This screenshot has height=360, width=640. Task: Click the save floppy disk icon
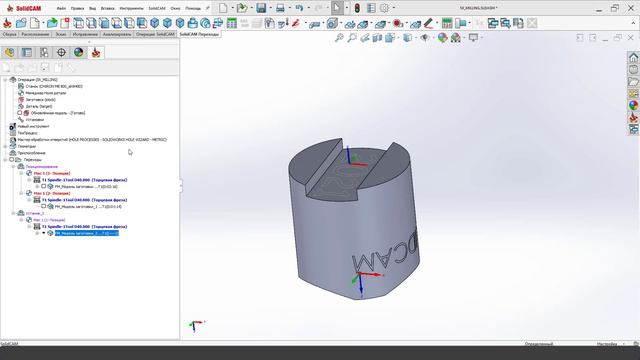(261, 8)
